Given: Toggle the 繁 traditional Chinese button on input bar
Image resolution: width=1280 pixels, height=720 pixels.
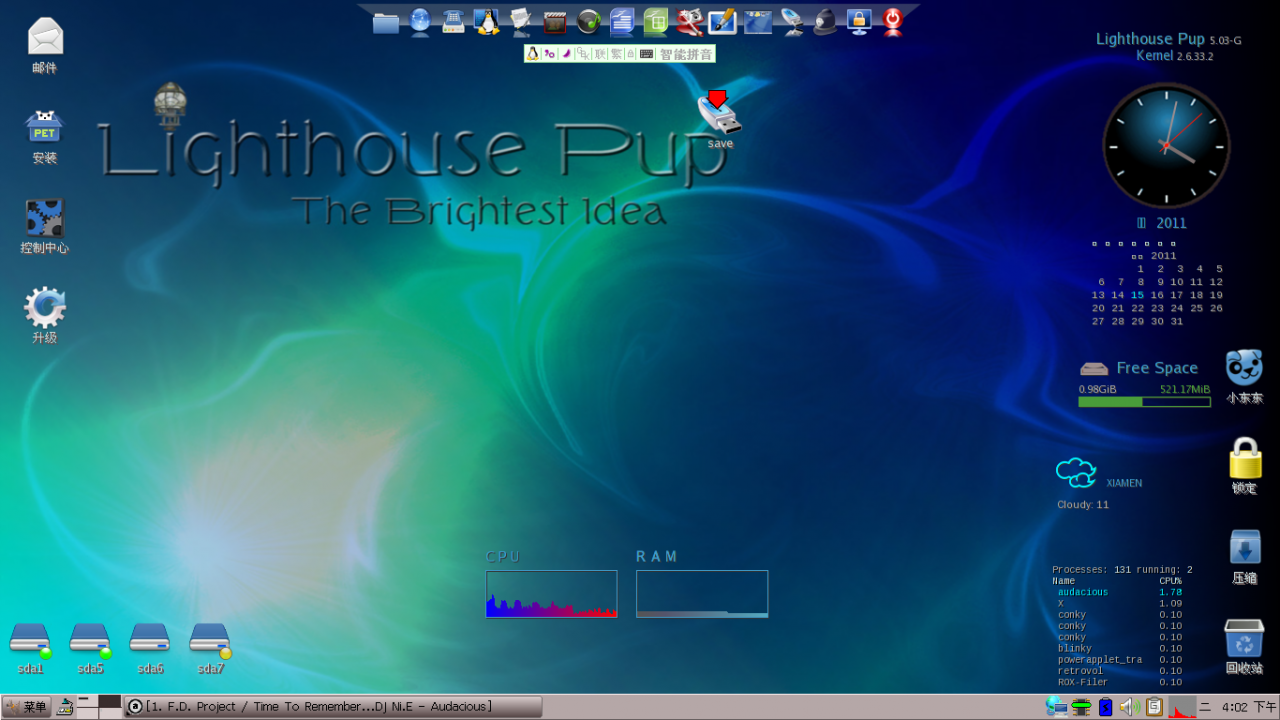Looking at the screenshot, I should coord(616,54).
